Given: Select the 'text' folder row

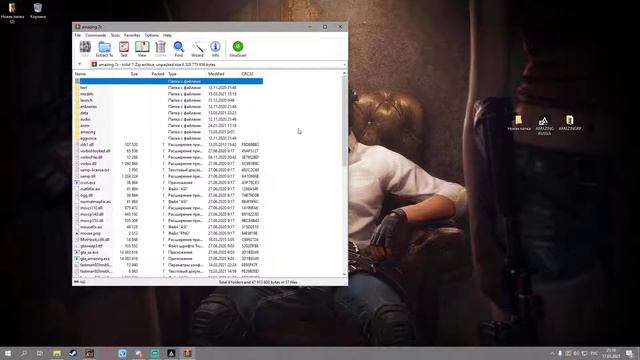Looking at the screenshot, I should 169,87.
